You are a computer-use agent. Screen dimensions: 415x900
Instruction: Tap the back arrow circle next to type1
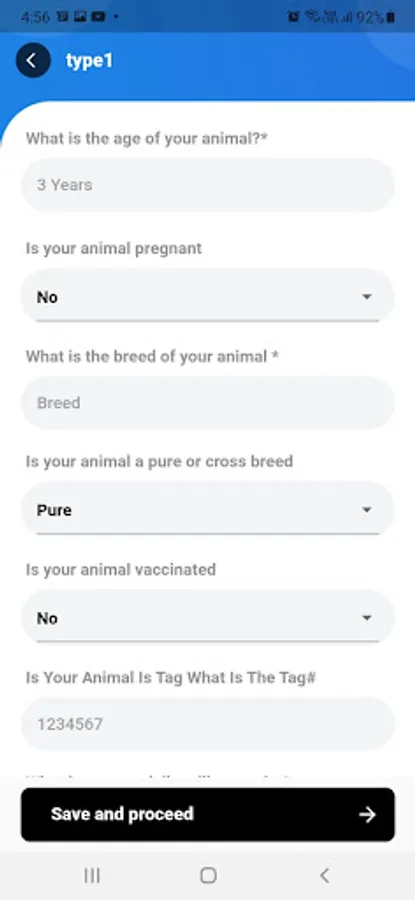33,60
